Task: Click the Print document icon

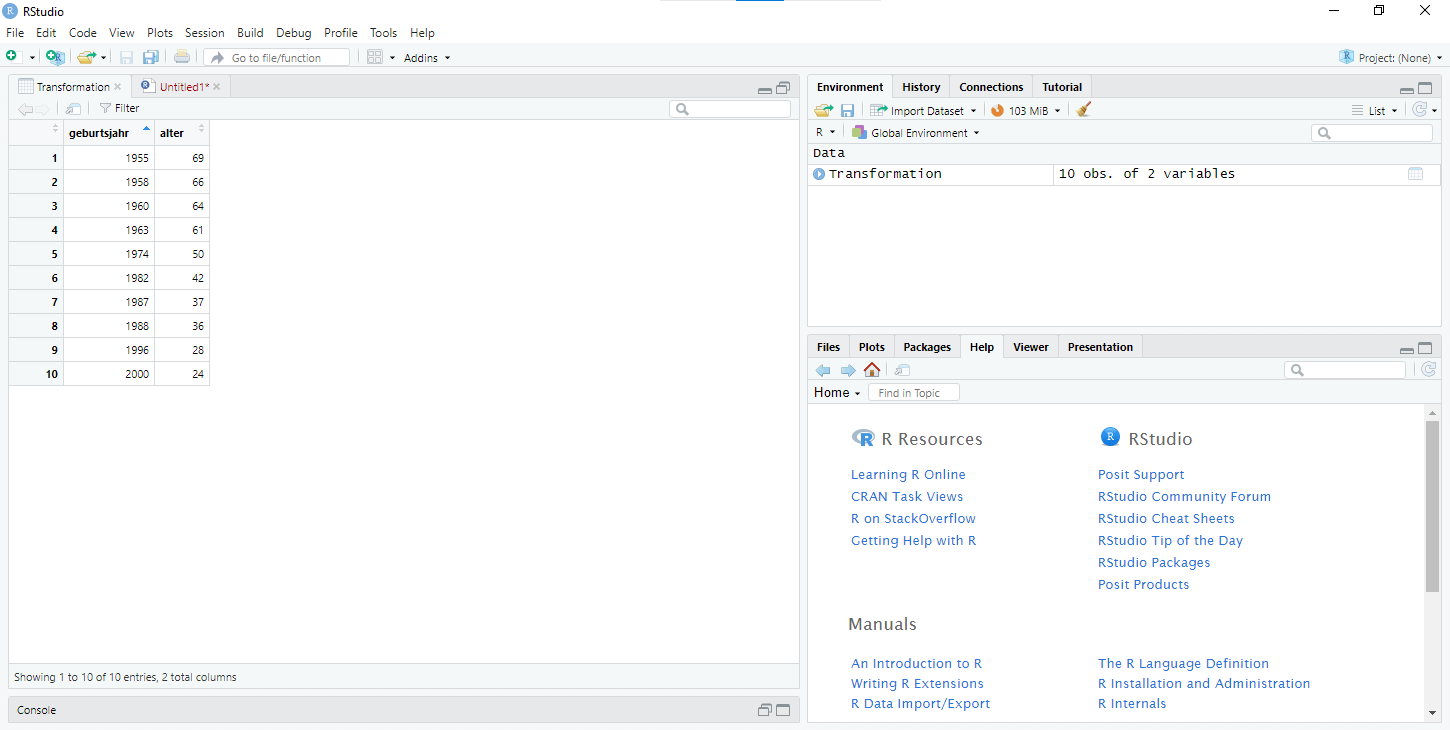Action: (182, 57)
